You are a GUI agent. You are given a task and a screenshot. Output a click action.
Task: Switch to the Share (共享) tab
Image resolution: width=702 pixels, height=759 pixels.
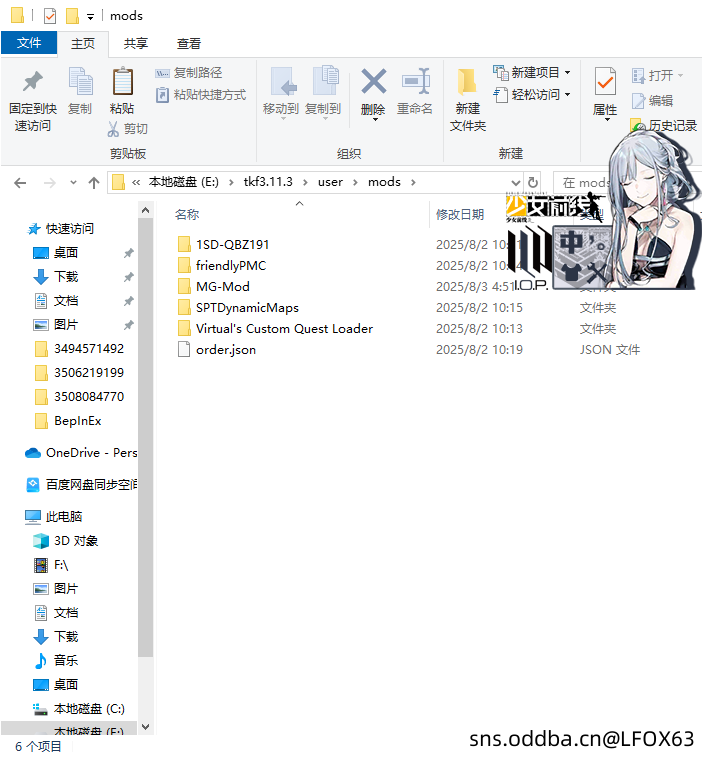(136, 44)
